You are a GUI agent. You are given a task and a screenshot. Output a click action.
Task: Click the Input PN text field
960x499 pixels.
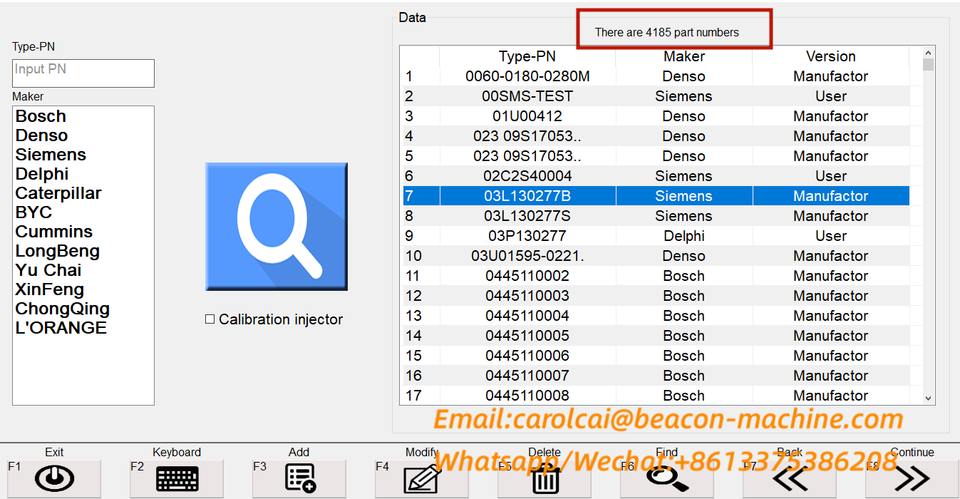click(x=83, y=73)
